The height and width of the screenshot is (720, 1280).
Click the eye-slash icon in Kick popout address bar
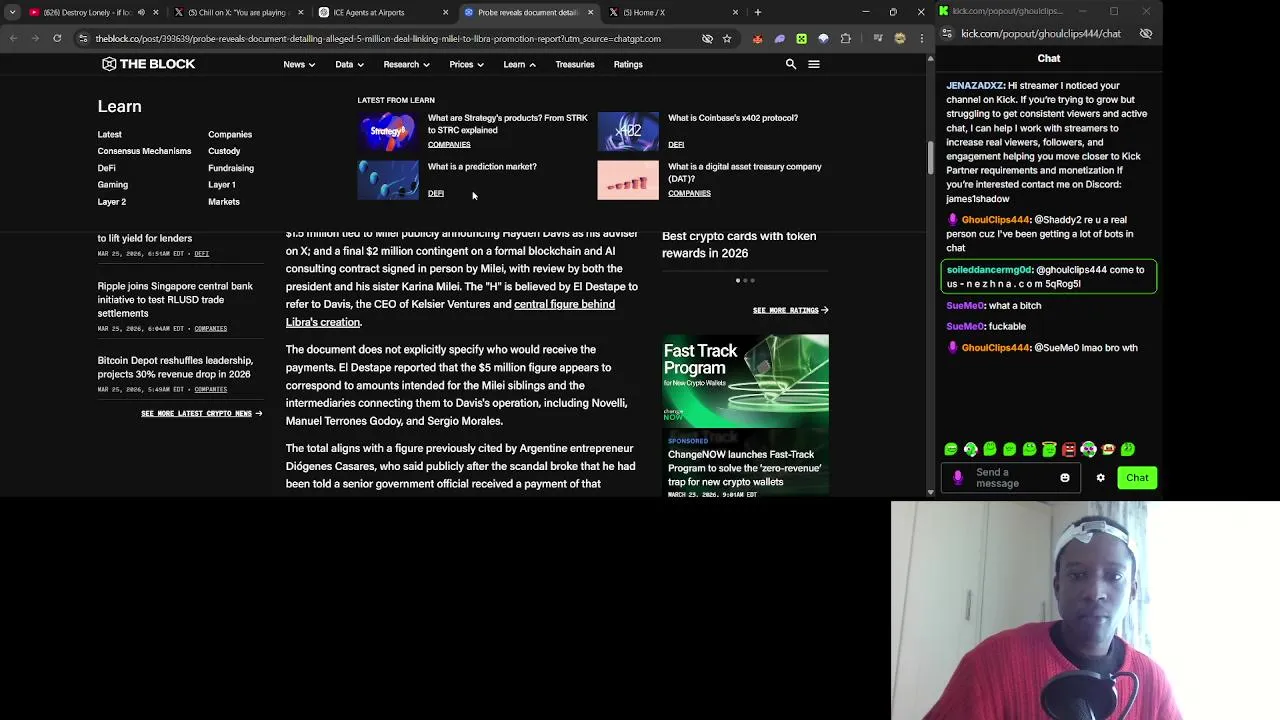(1146, 34)
